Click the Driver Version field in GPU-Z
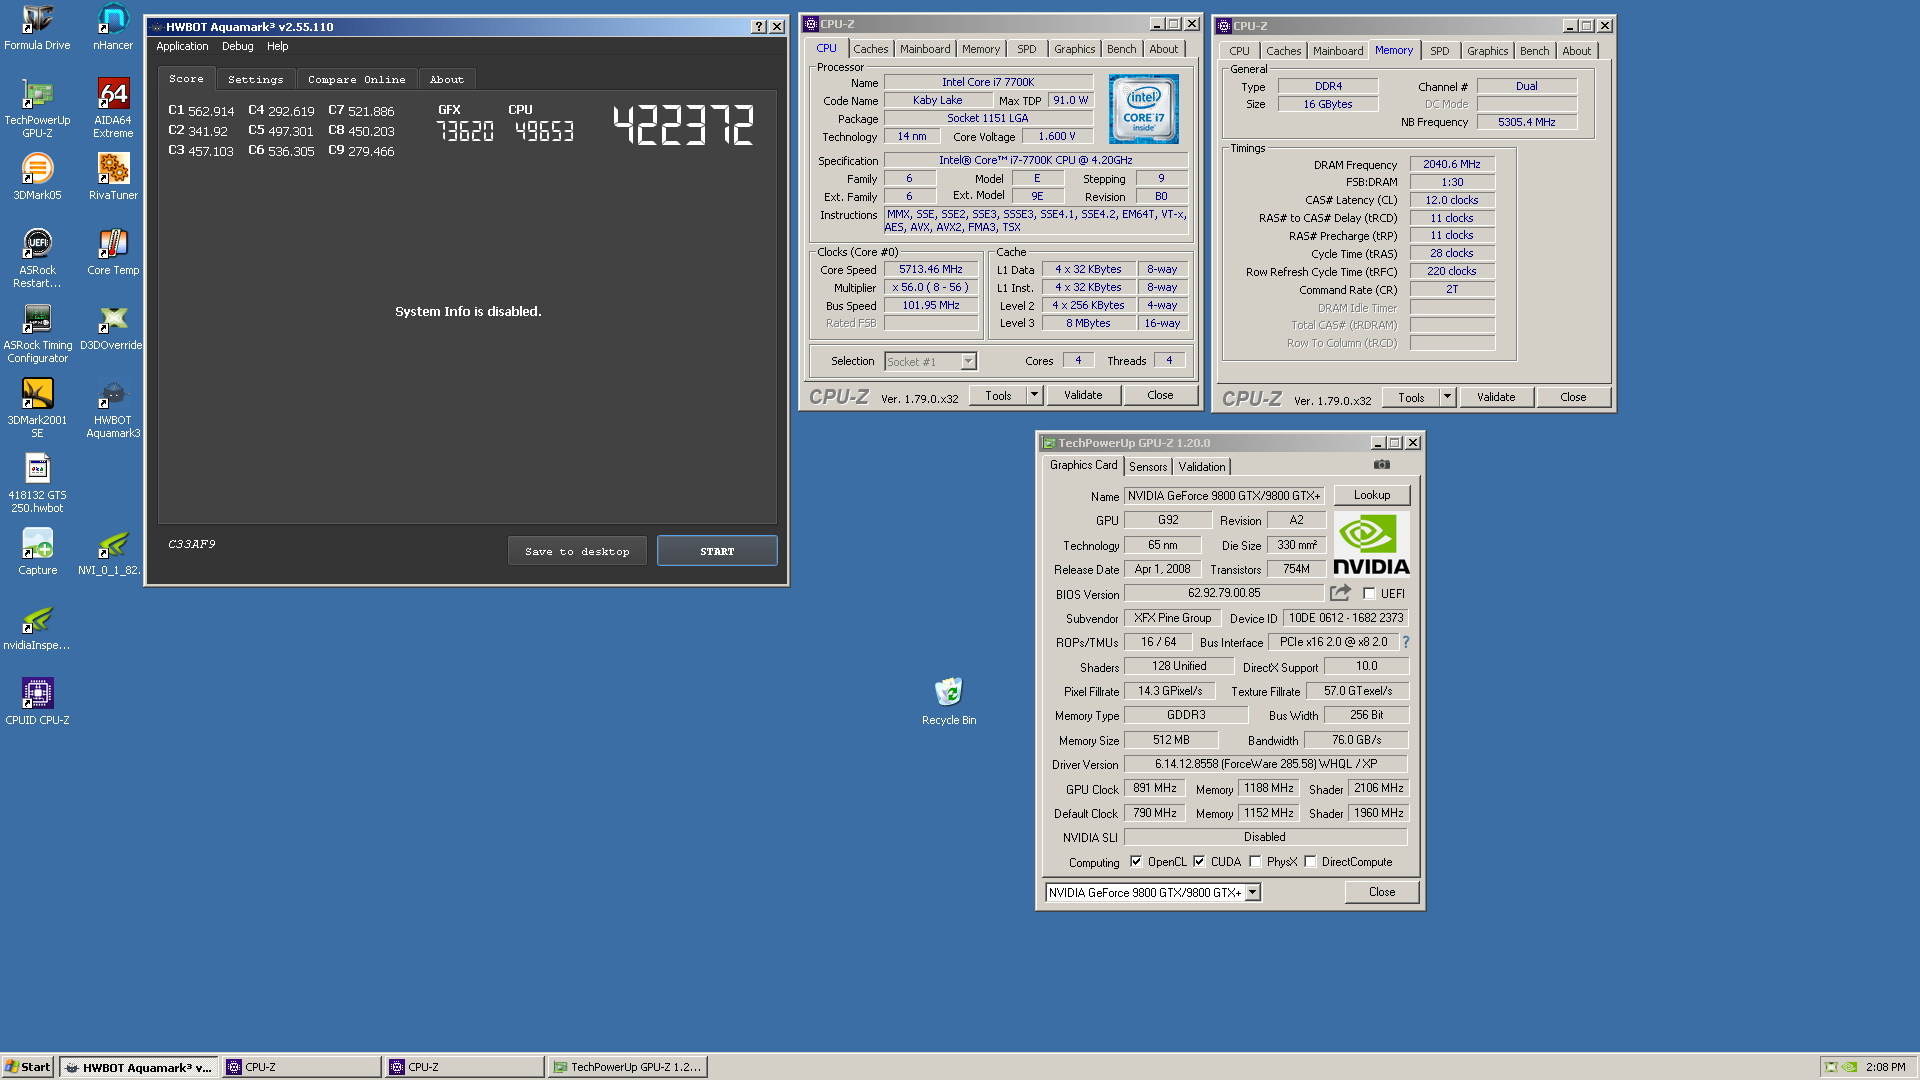 [1266, 764]
